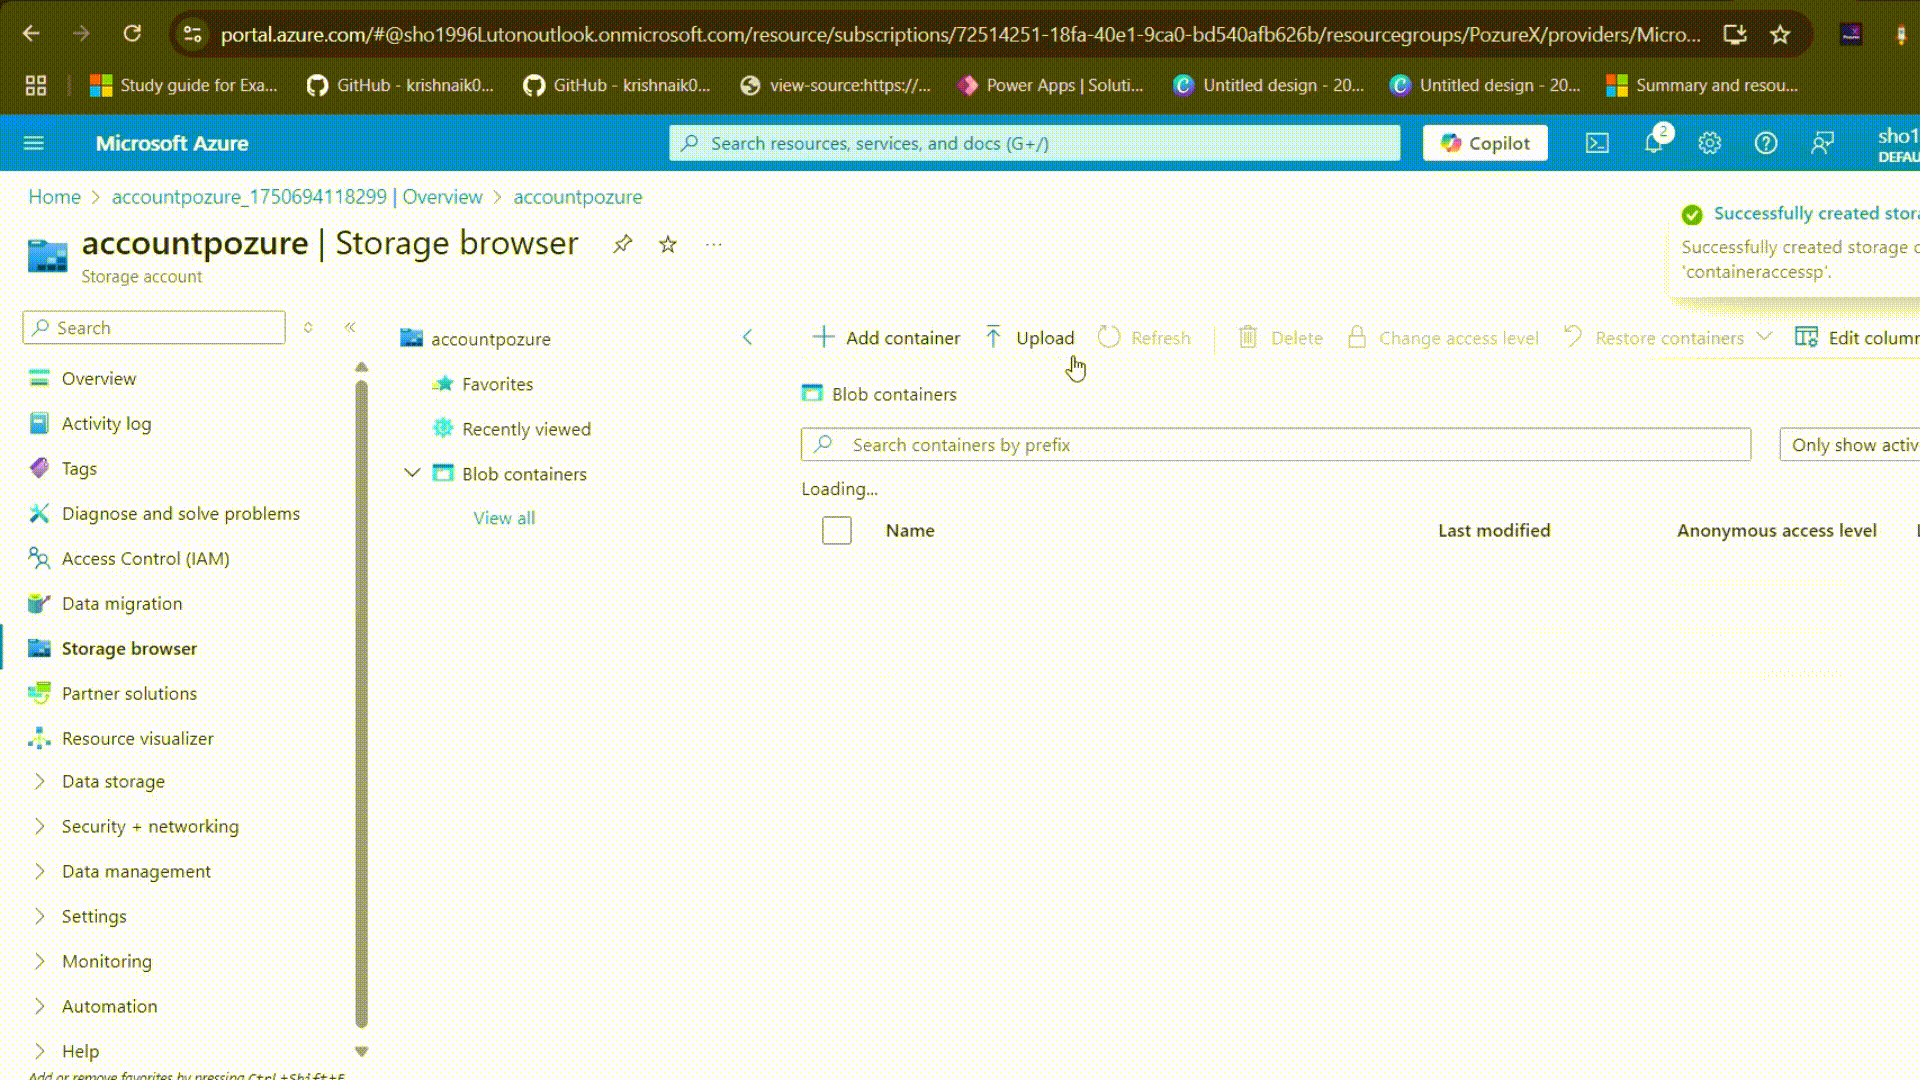Screen dimensions: 1920x1080
Task: Select Recently viewed in storage tree
Action: (526, 429)
